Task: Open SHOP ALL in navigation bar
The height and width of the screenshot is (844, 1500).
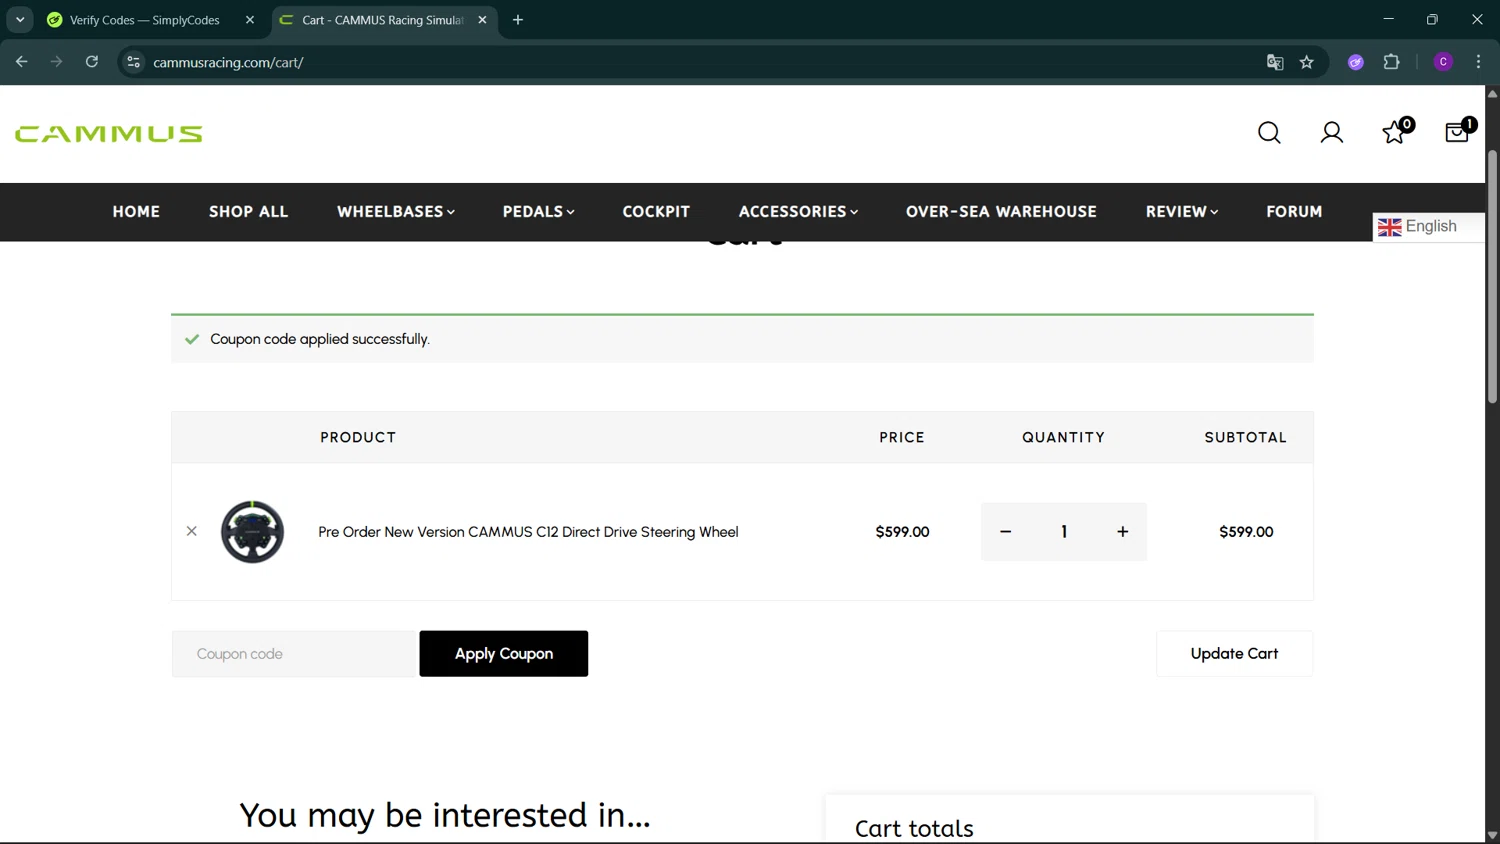Action: click(248, 212)
